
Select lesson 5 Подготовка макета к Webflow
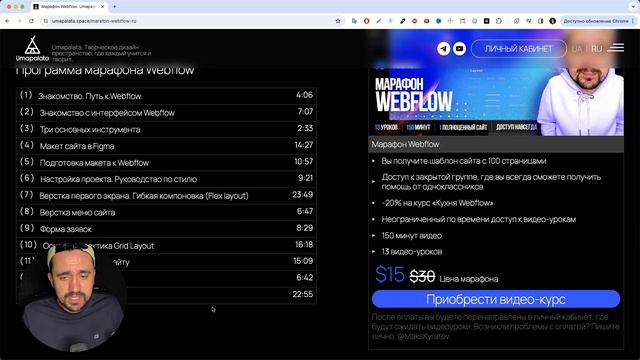167,162
